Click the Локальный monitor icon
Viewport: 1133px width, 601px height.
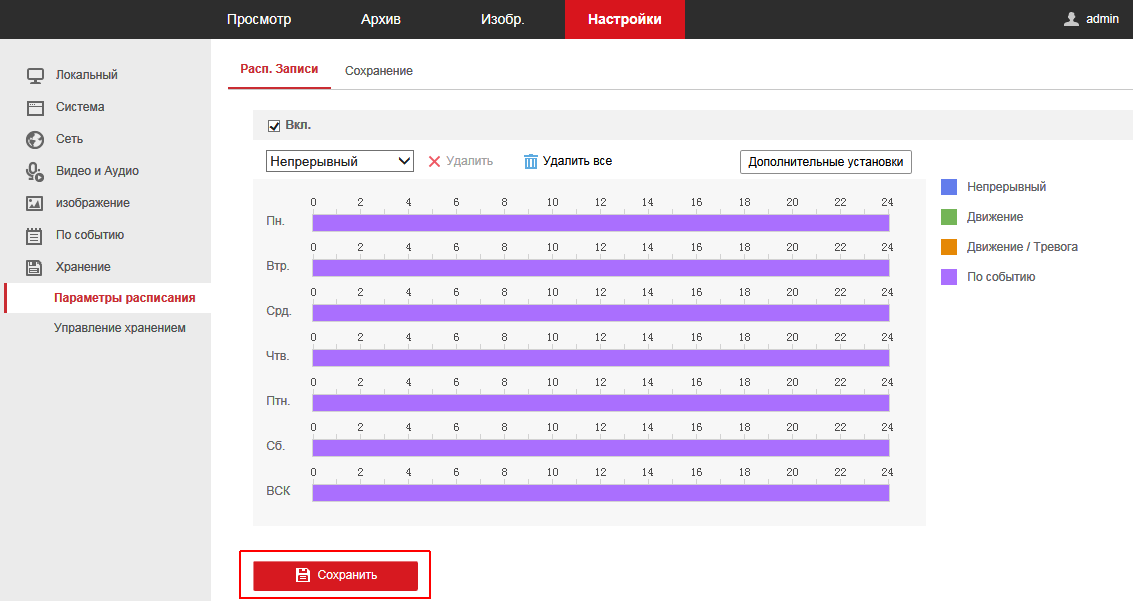tap(35, 75)
